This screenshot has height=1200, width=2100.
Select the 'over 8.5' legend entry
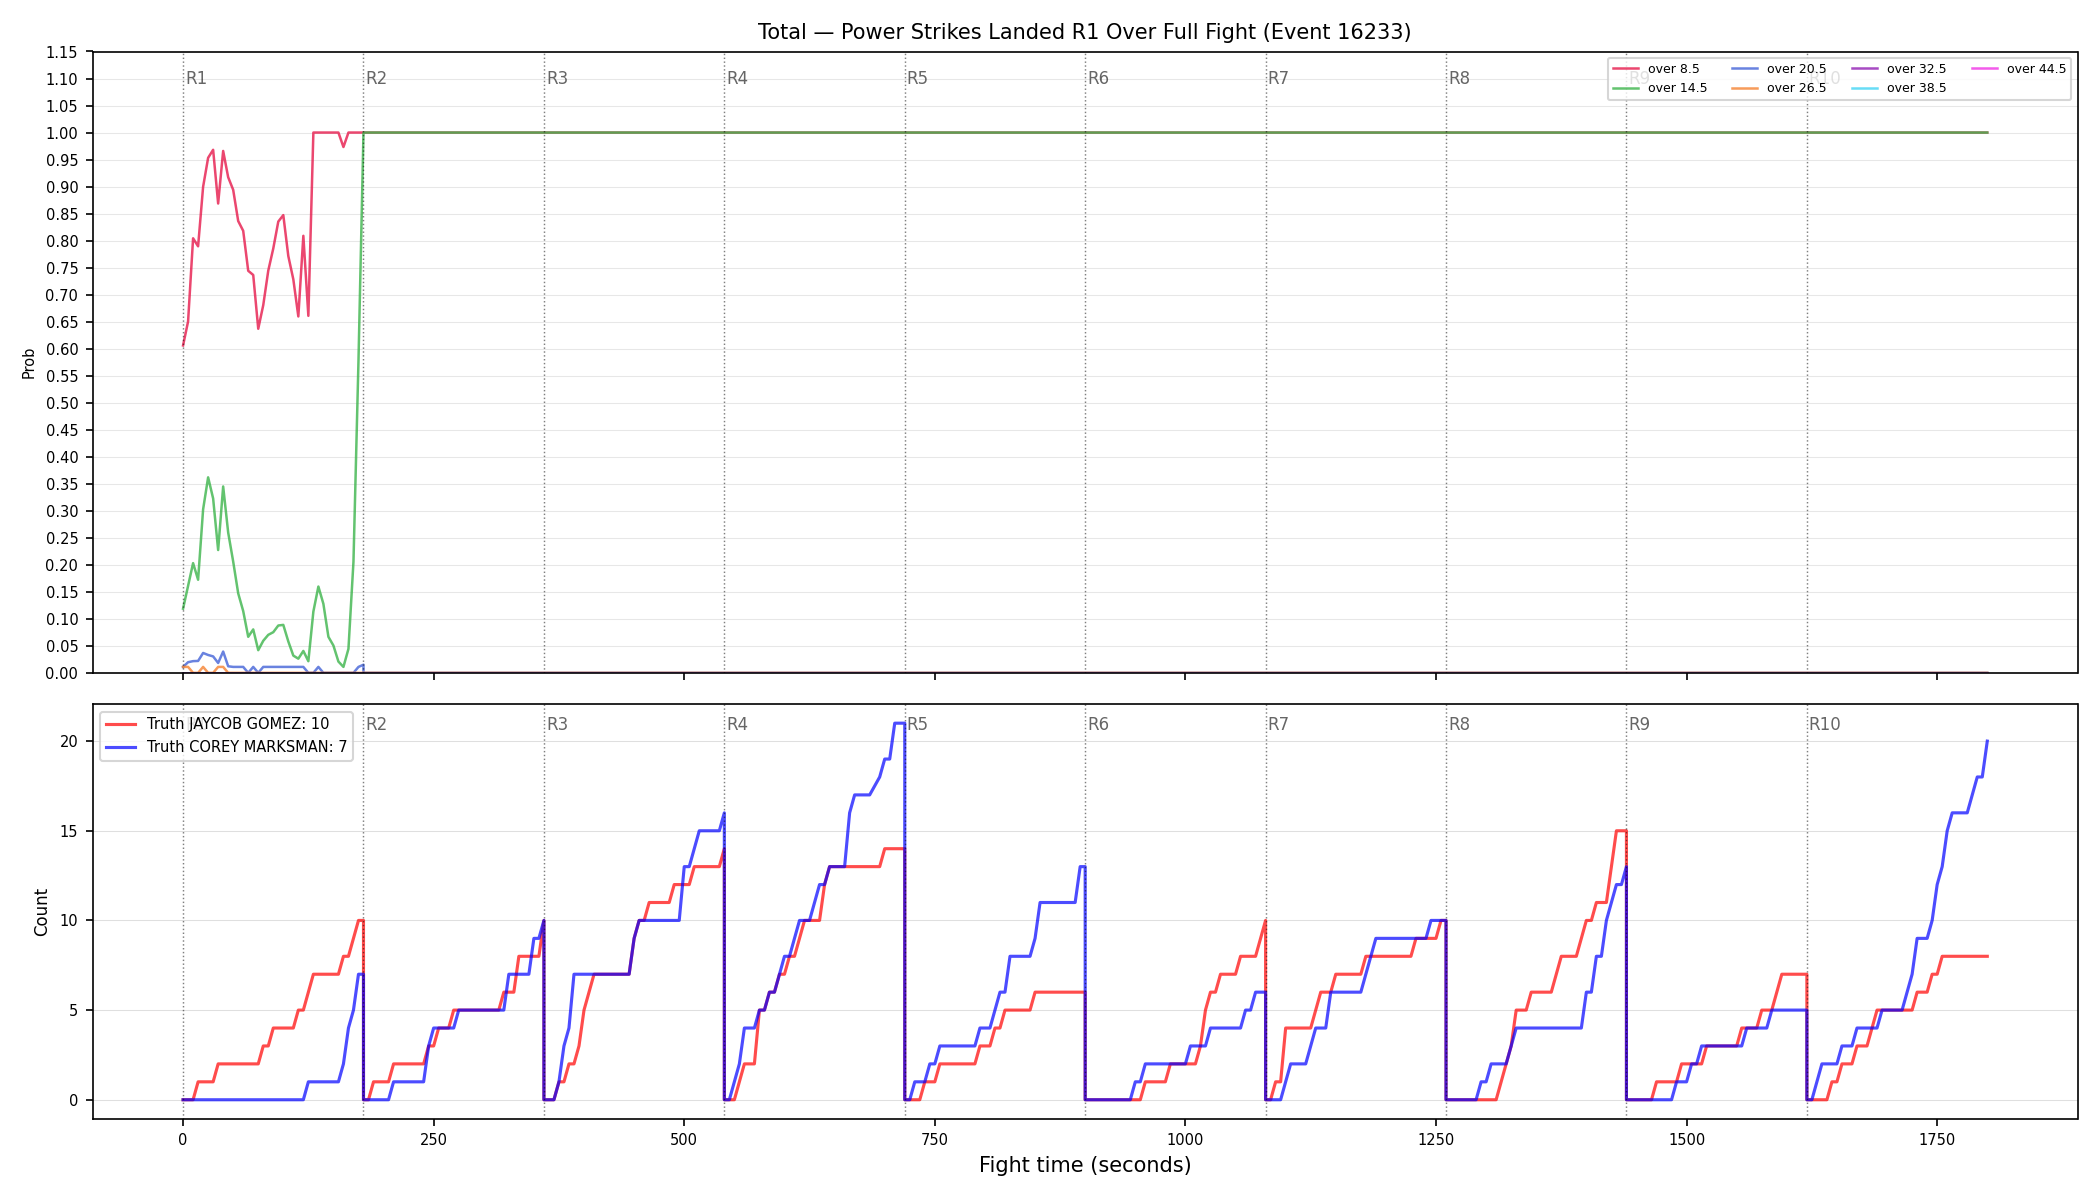click(1655, 69)
